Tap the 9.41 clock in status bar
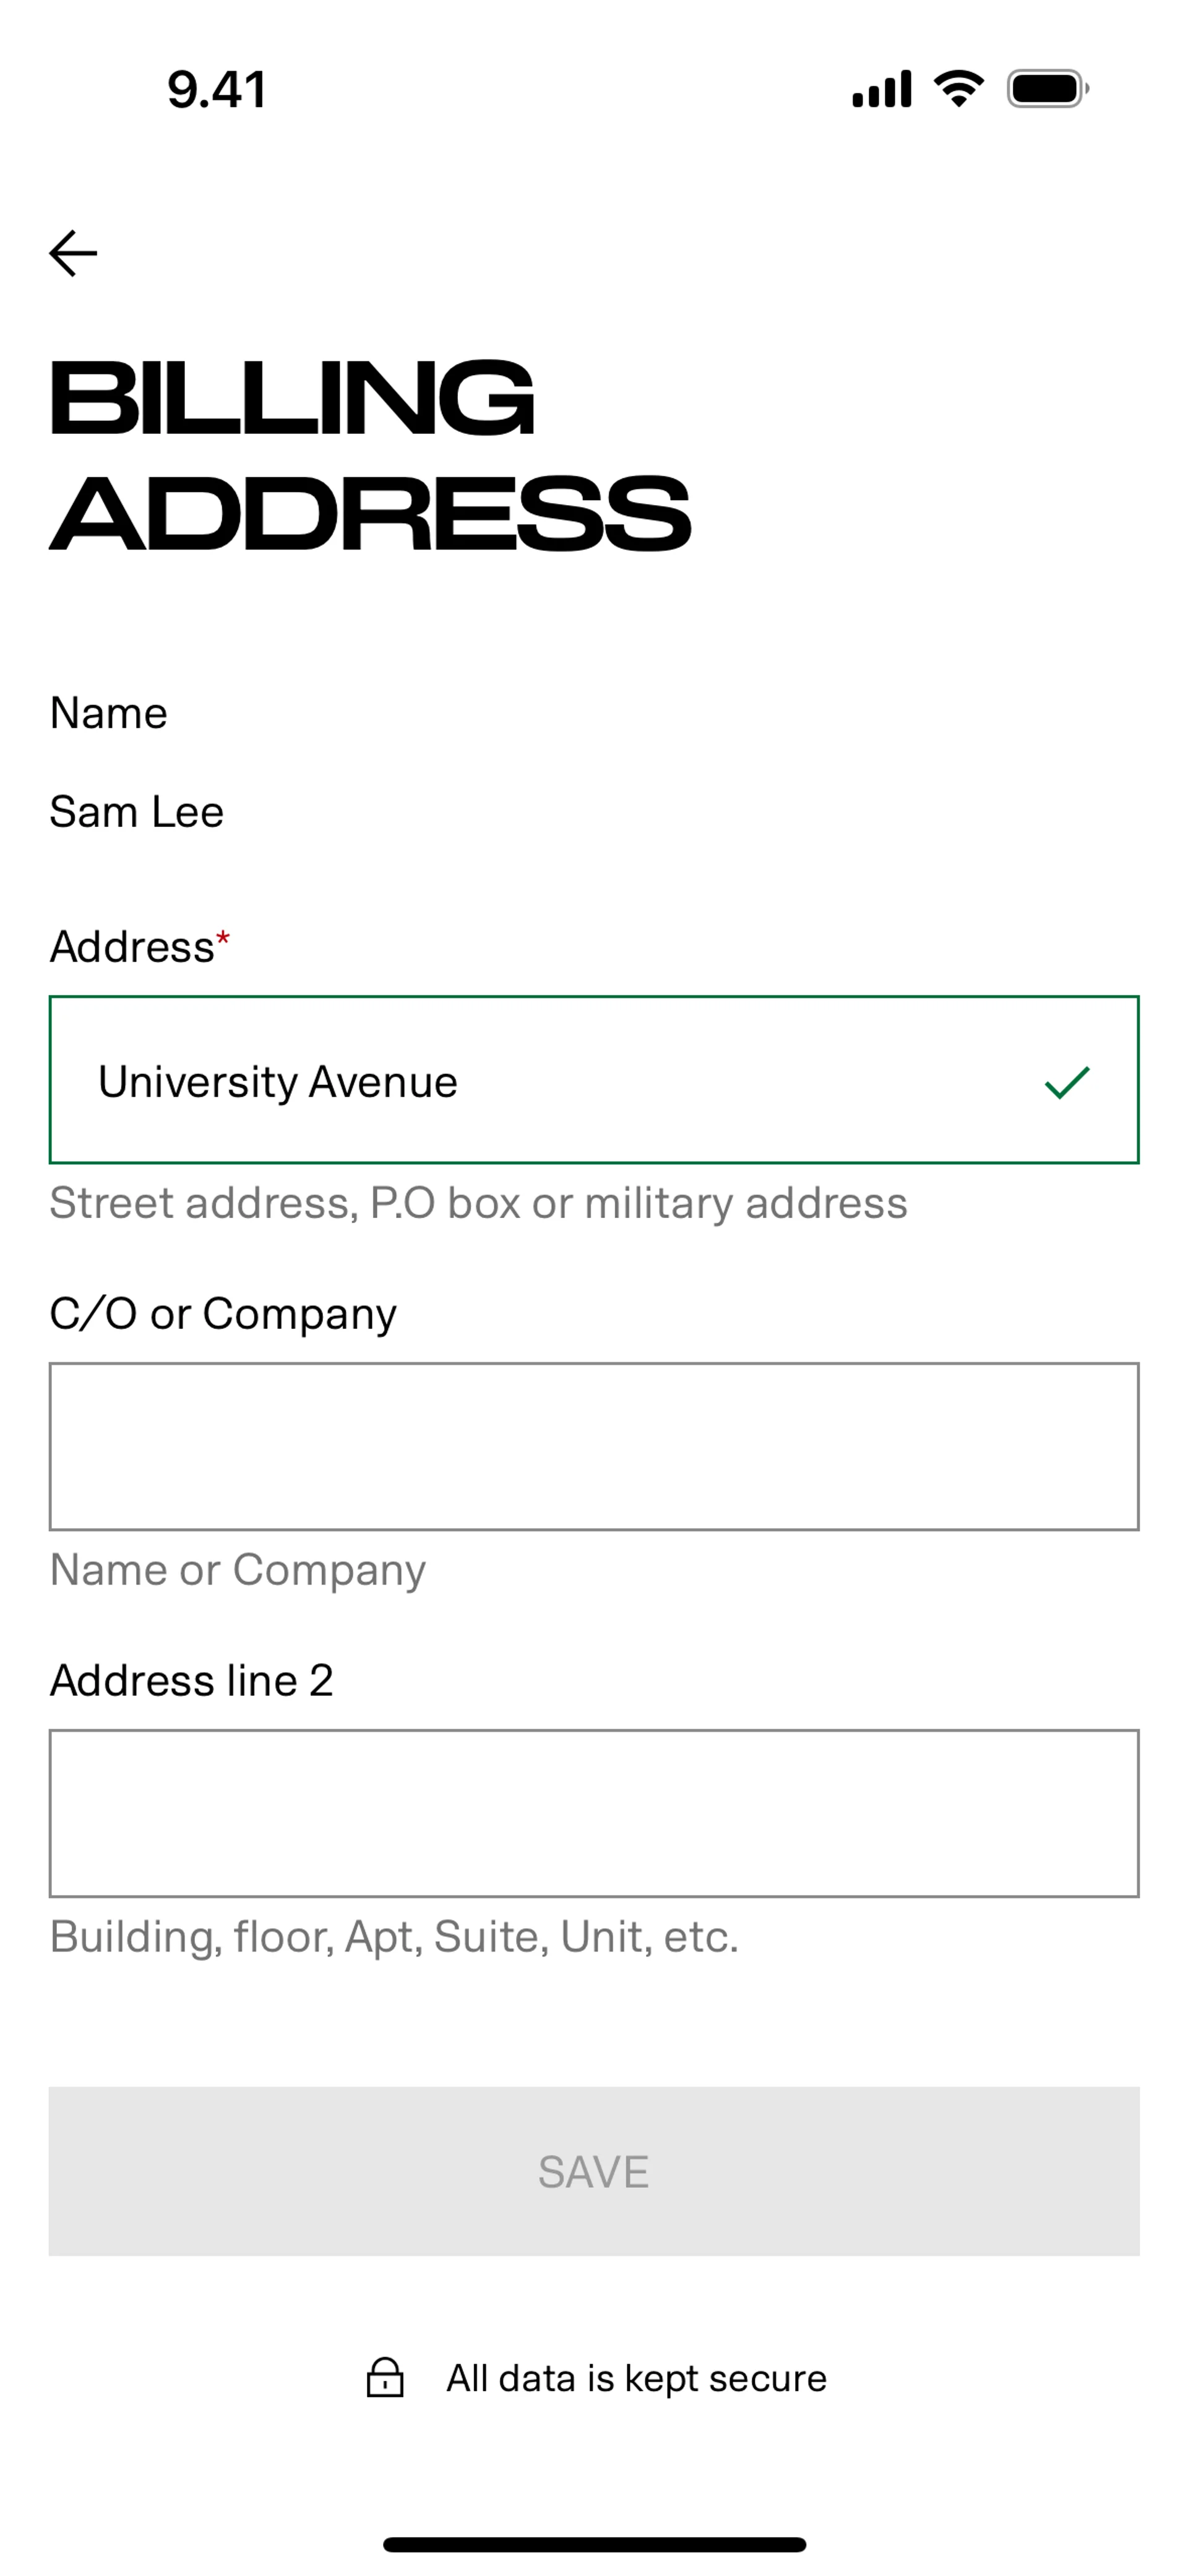Viewport: 1188px width, 2576px height. pos(216,90)
